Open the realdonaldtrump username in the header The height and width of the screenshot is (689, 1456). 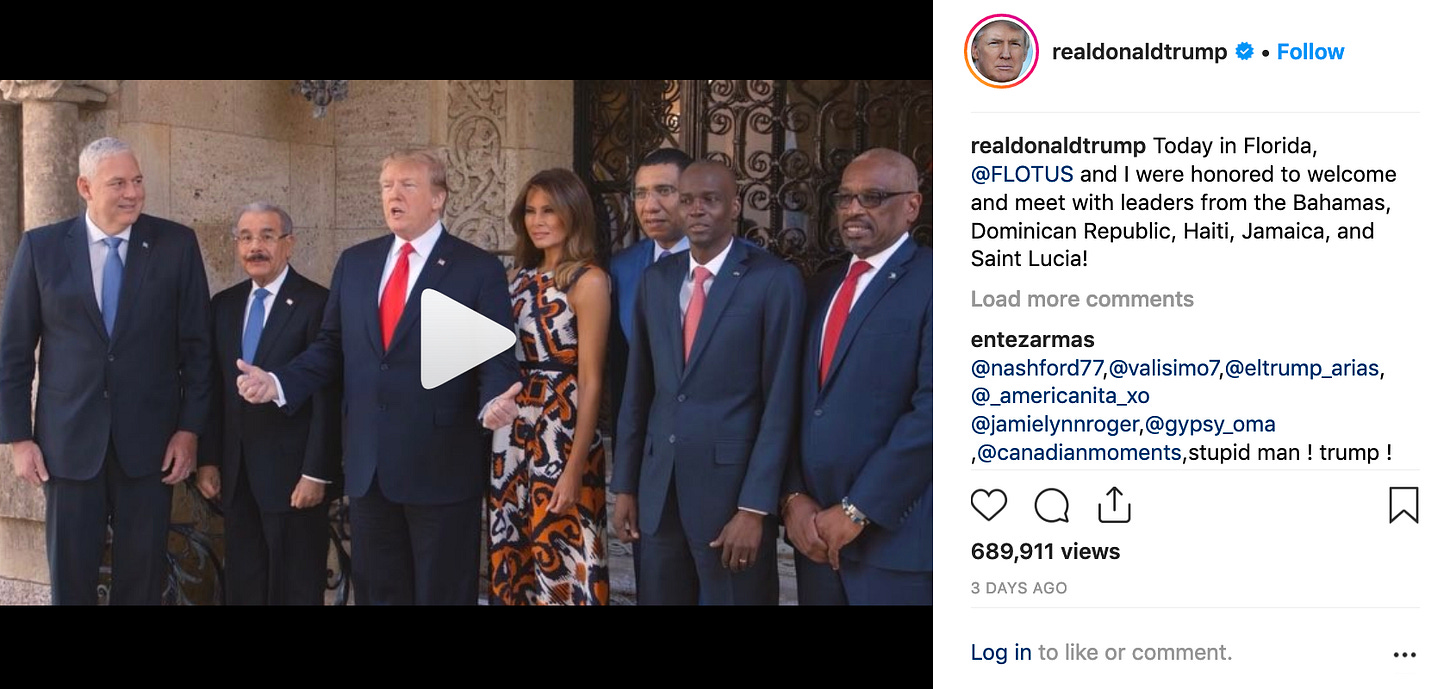click(x=1139, y=52)
